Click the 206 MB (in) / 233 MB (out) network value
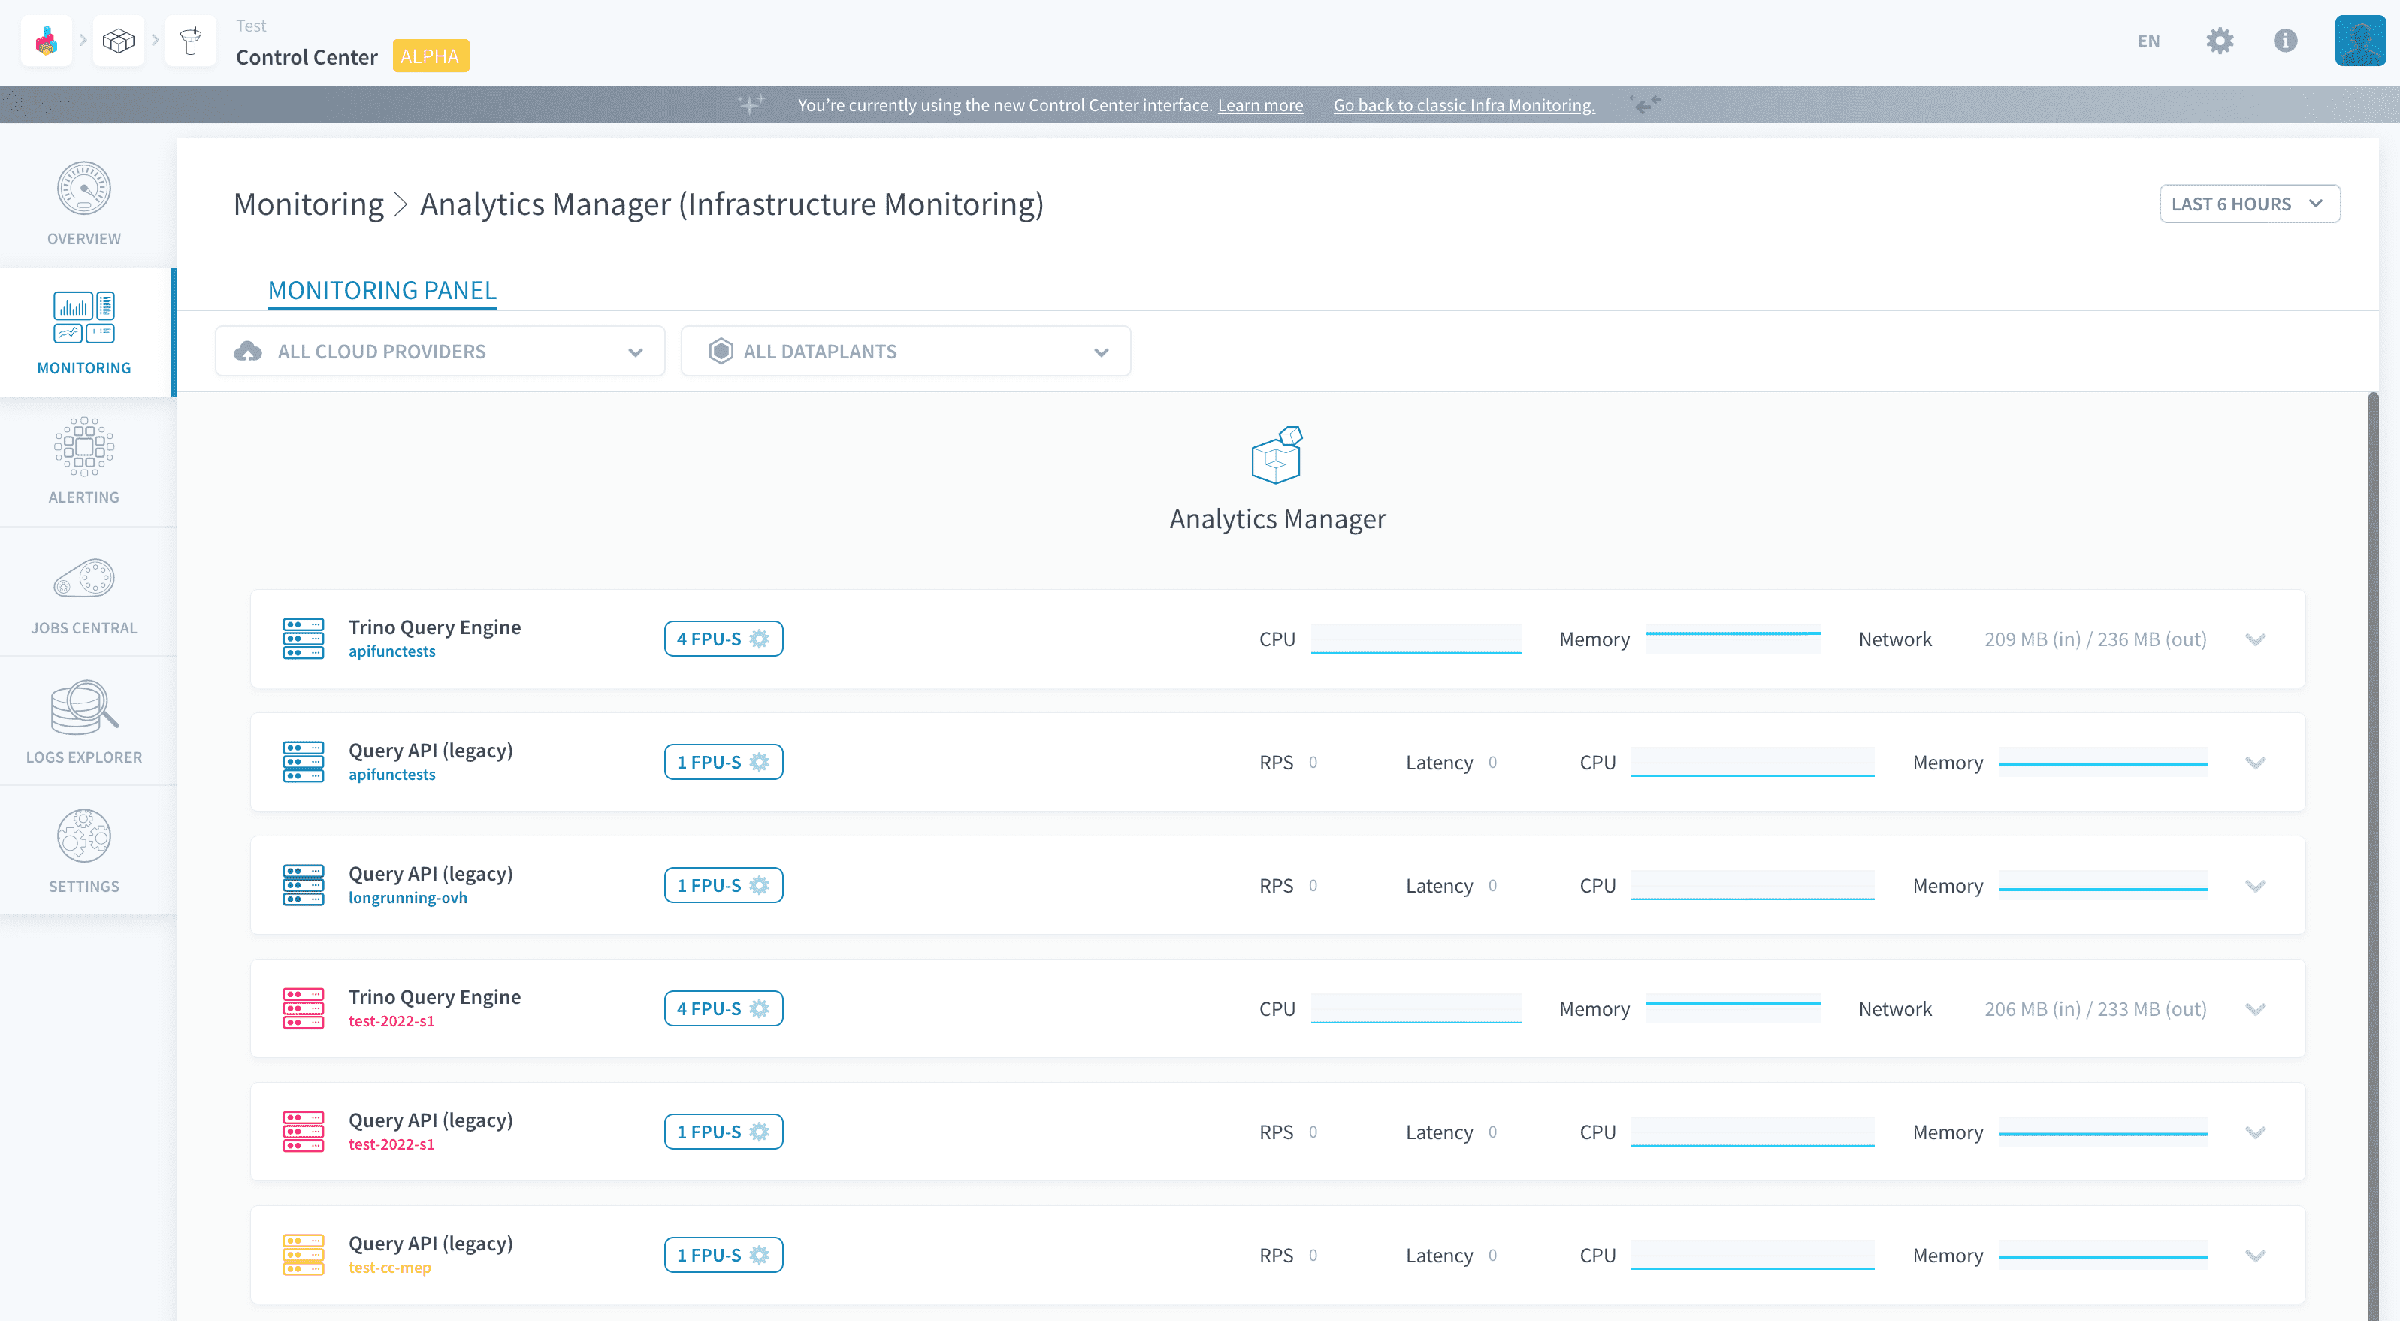Screen dimensions: 2400x1321 2095,1009
